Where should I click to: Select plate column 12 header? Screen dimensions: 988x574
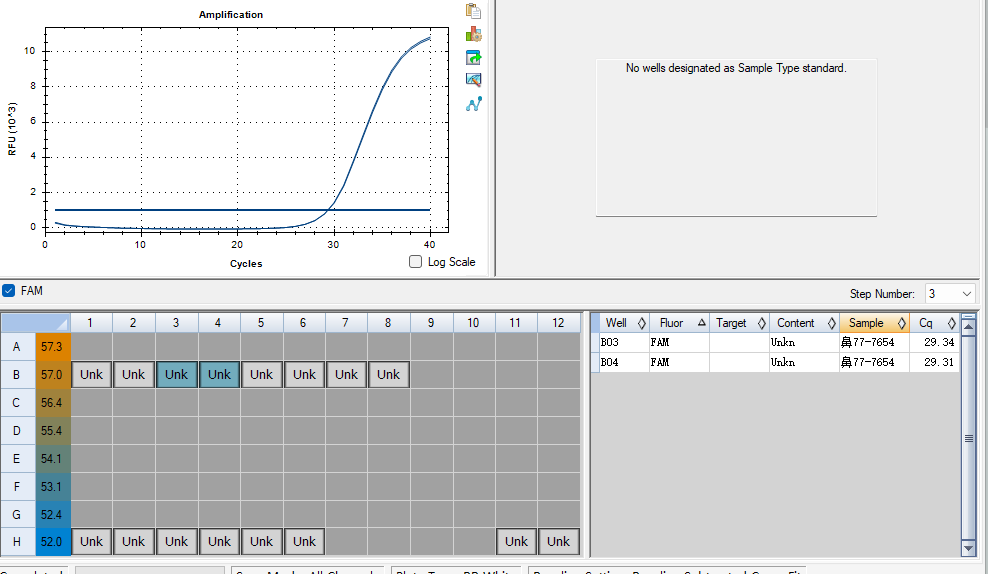pos(558,323)
